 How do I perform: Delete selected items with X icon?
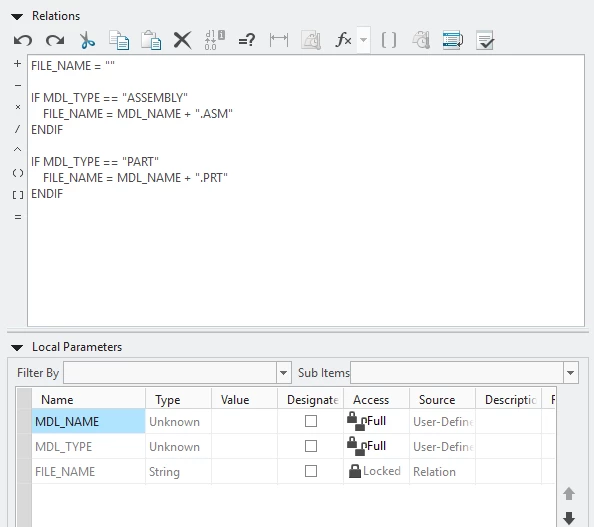[x=183, y=40]
